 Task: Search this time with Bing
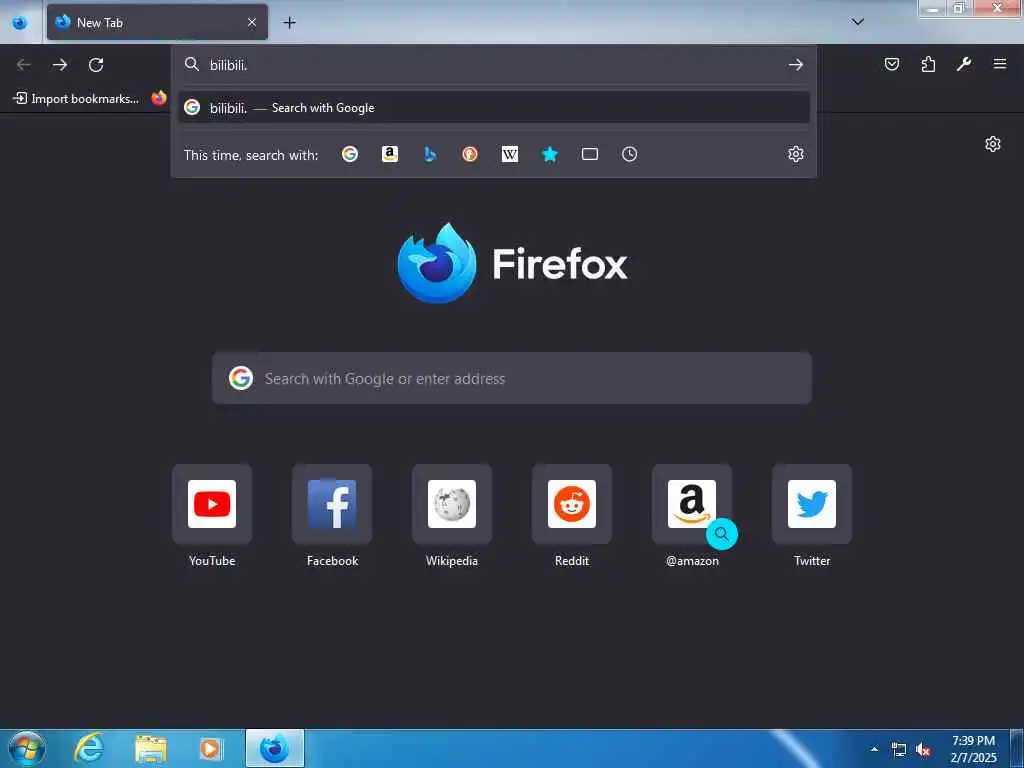430,154
